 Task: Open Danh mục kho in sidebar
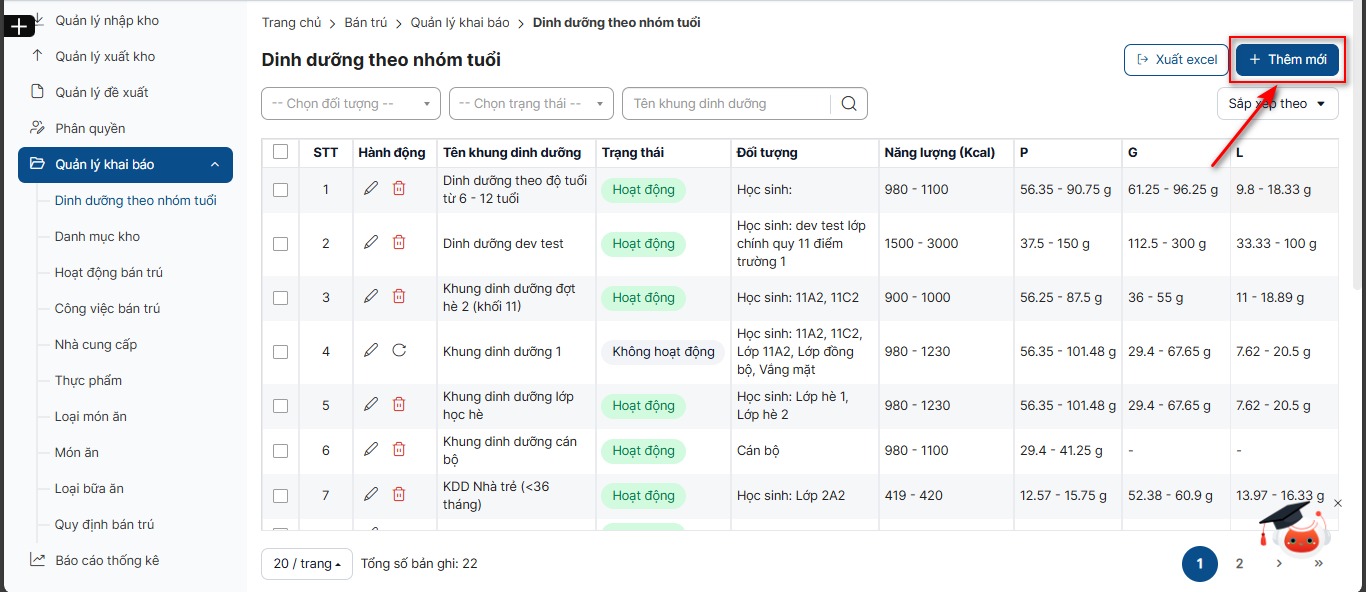click(x=97, y=237)
